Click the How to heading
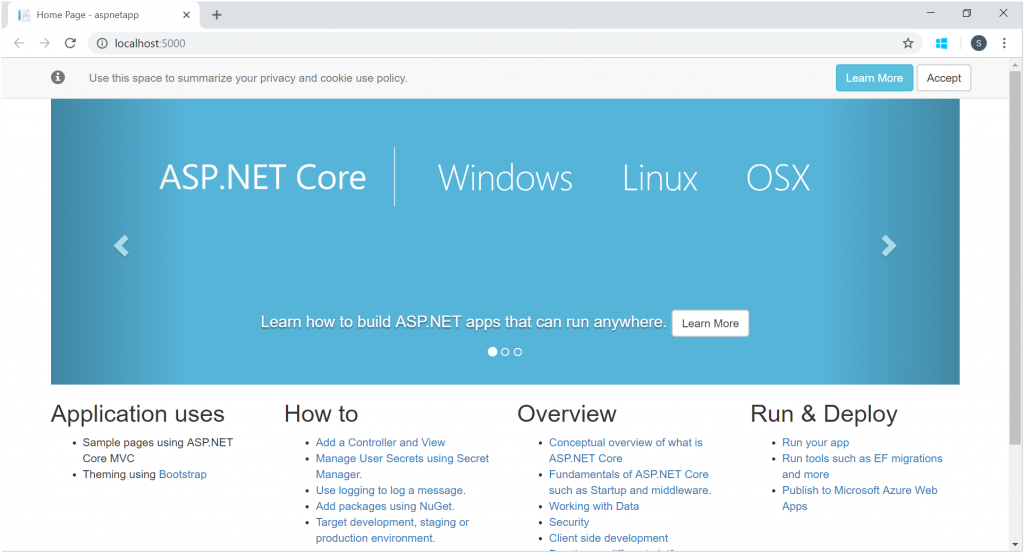Image resolution: width=1024 pixels, height=553 pixels. pos(321,415)
